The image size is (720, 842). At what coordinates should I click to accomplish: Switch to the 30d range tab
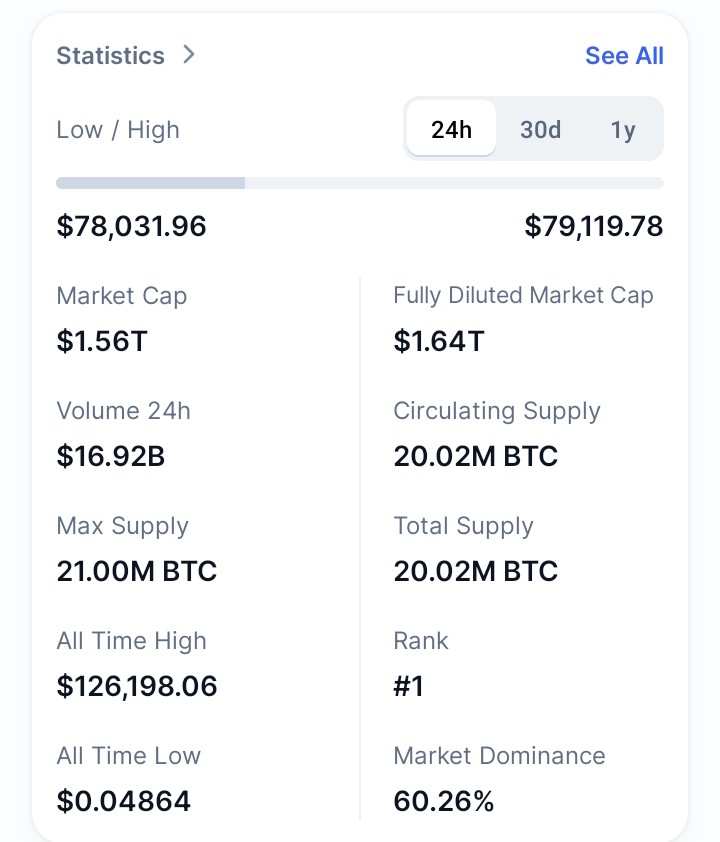540,129
